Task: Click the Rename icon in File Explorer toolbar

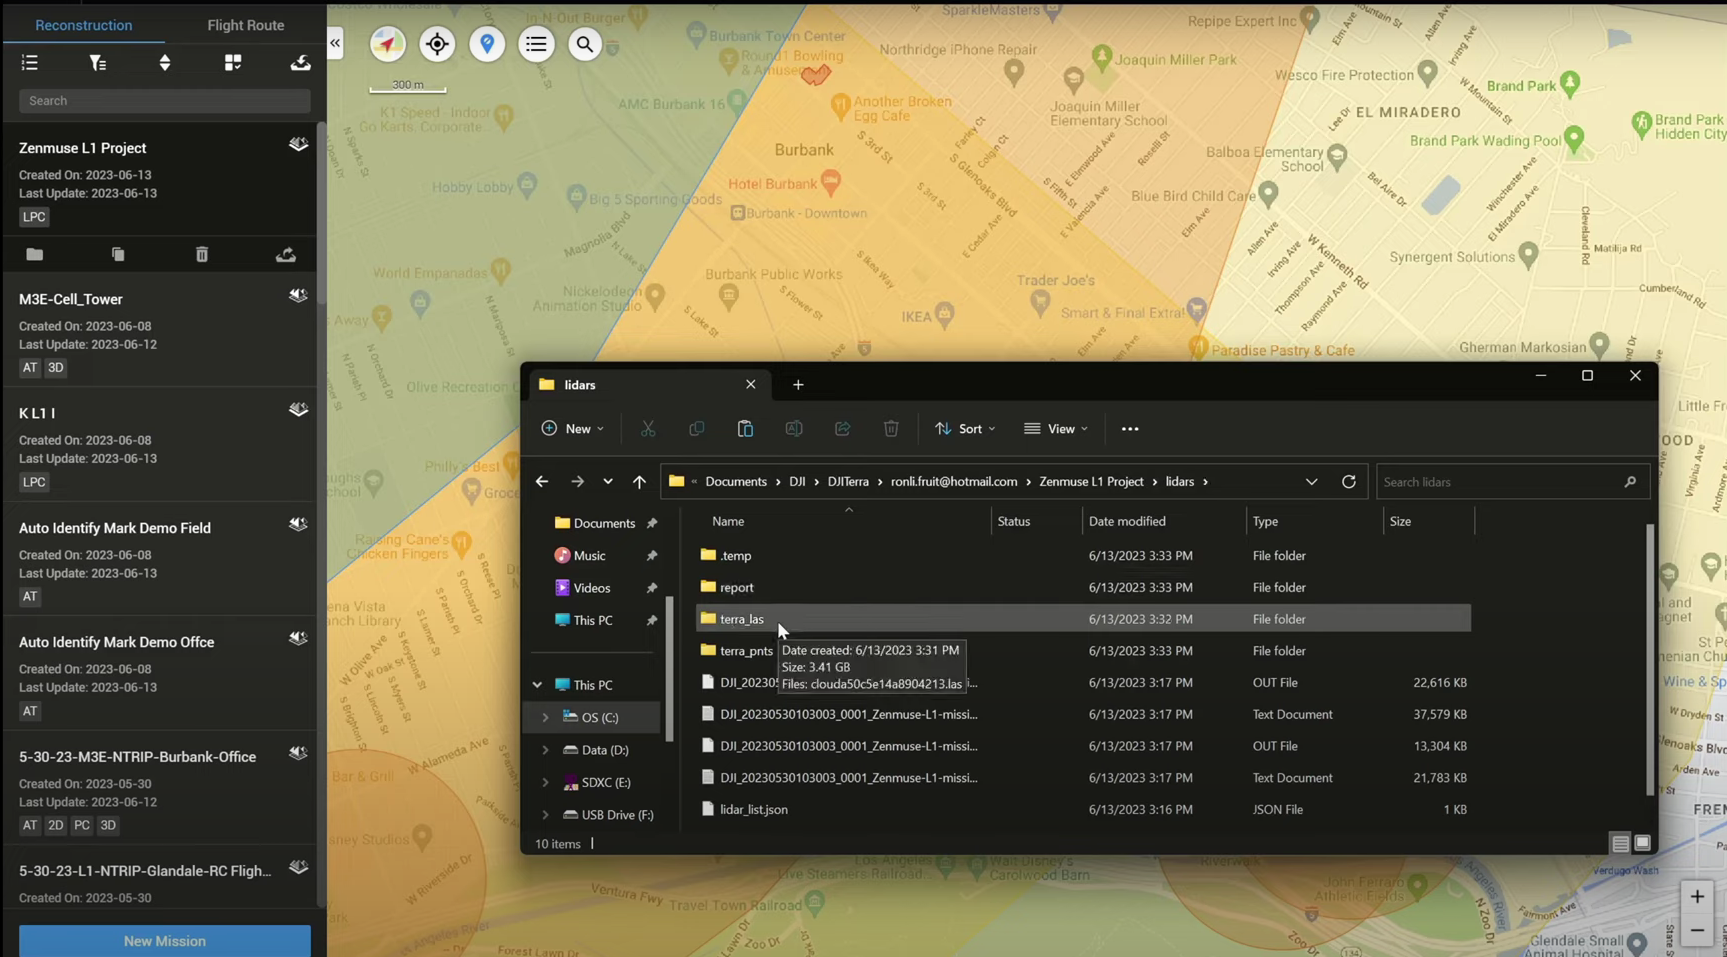Action: point(794,429)
